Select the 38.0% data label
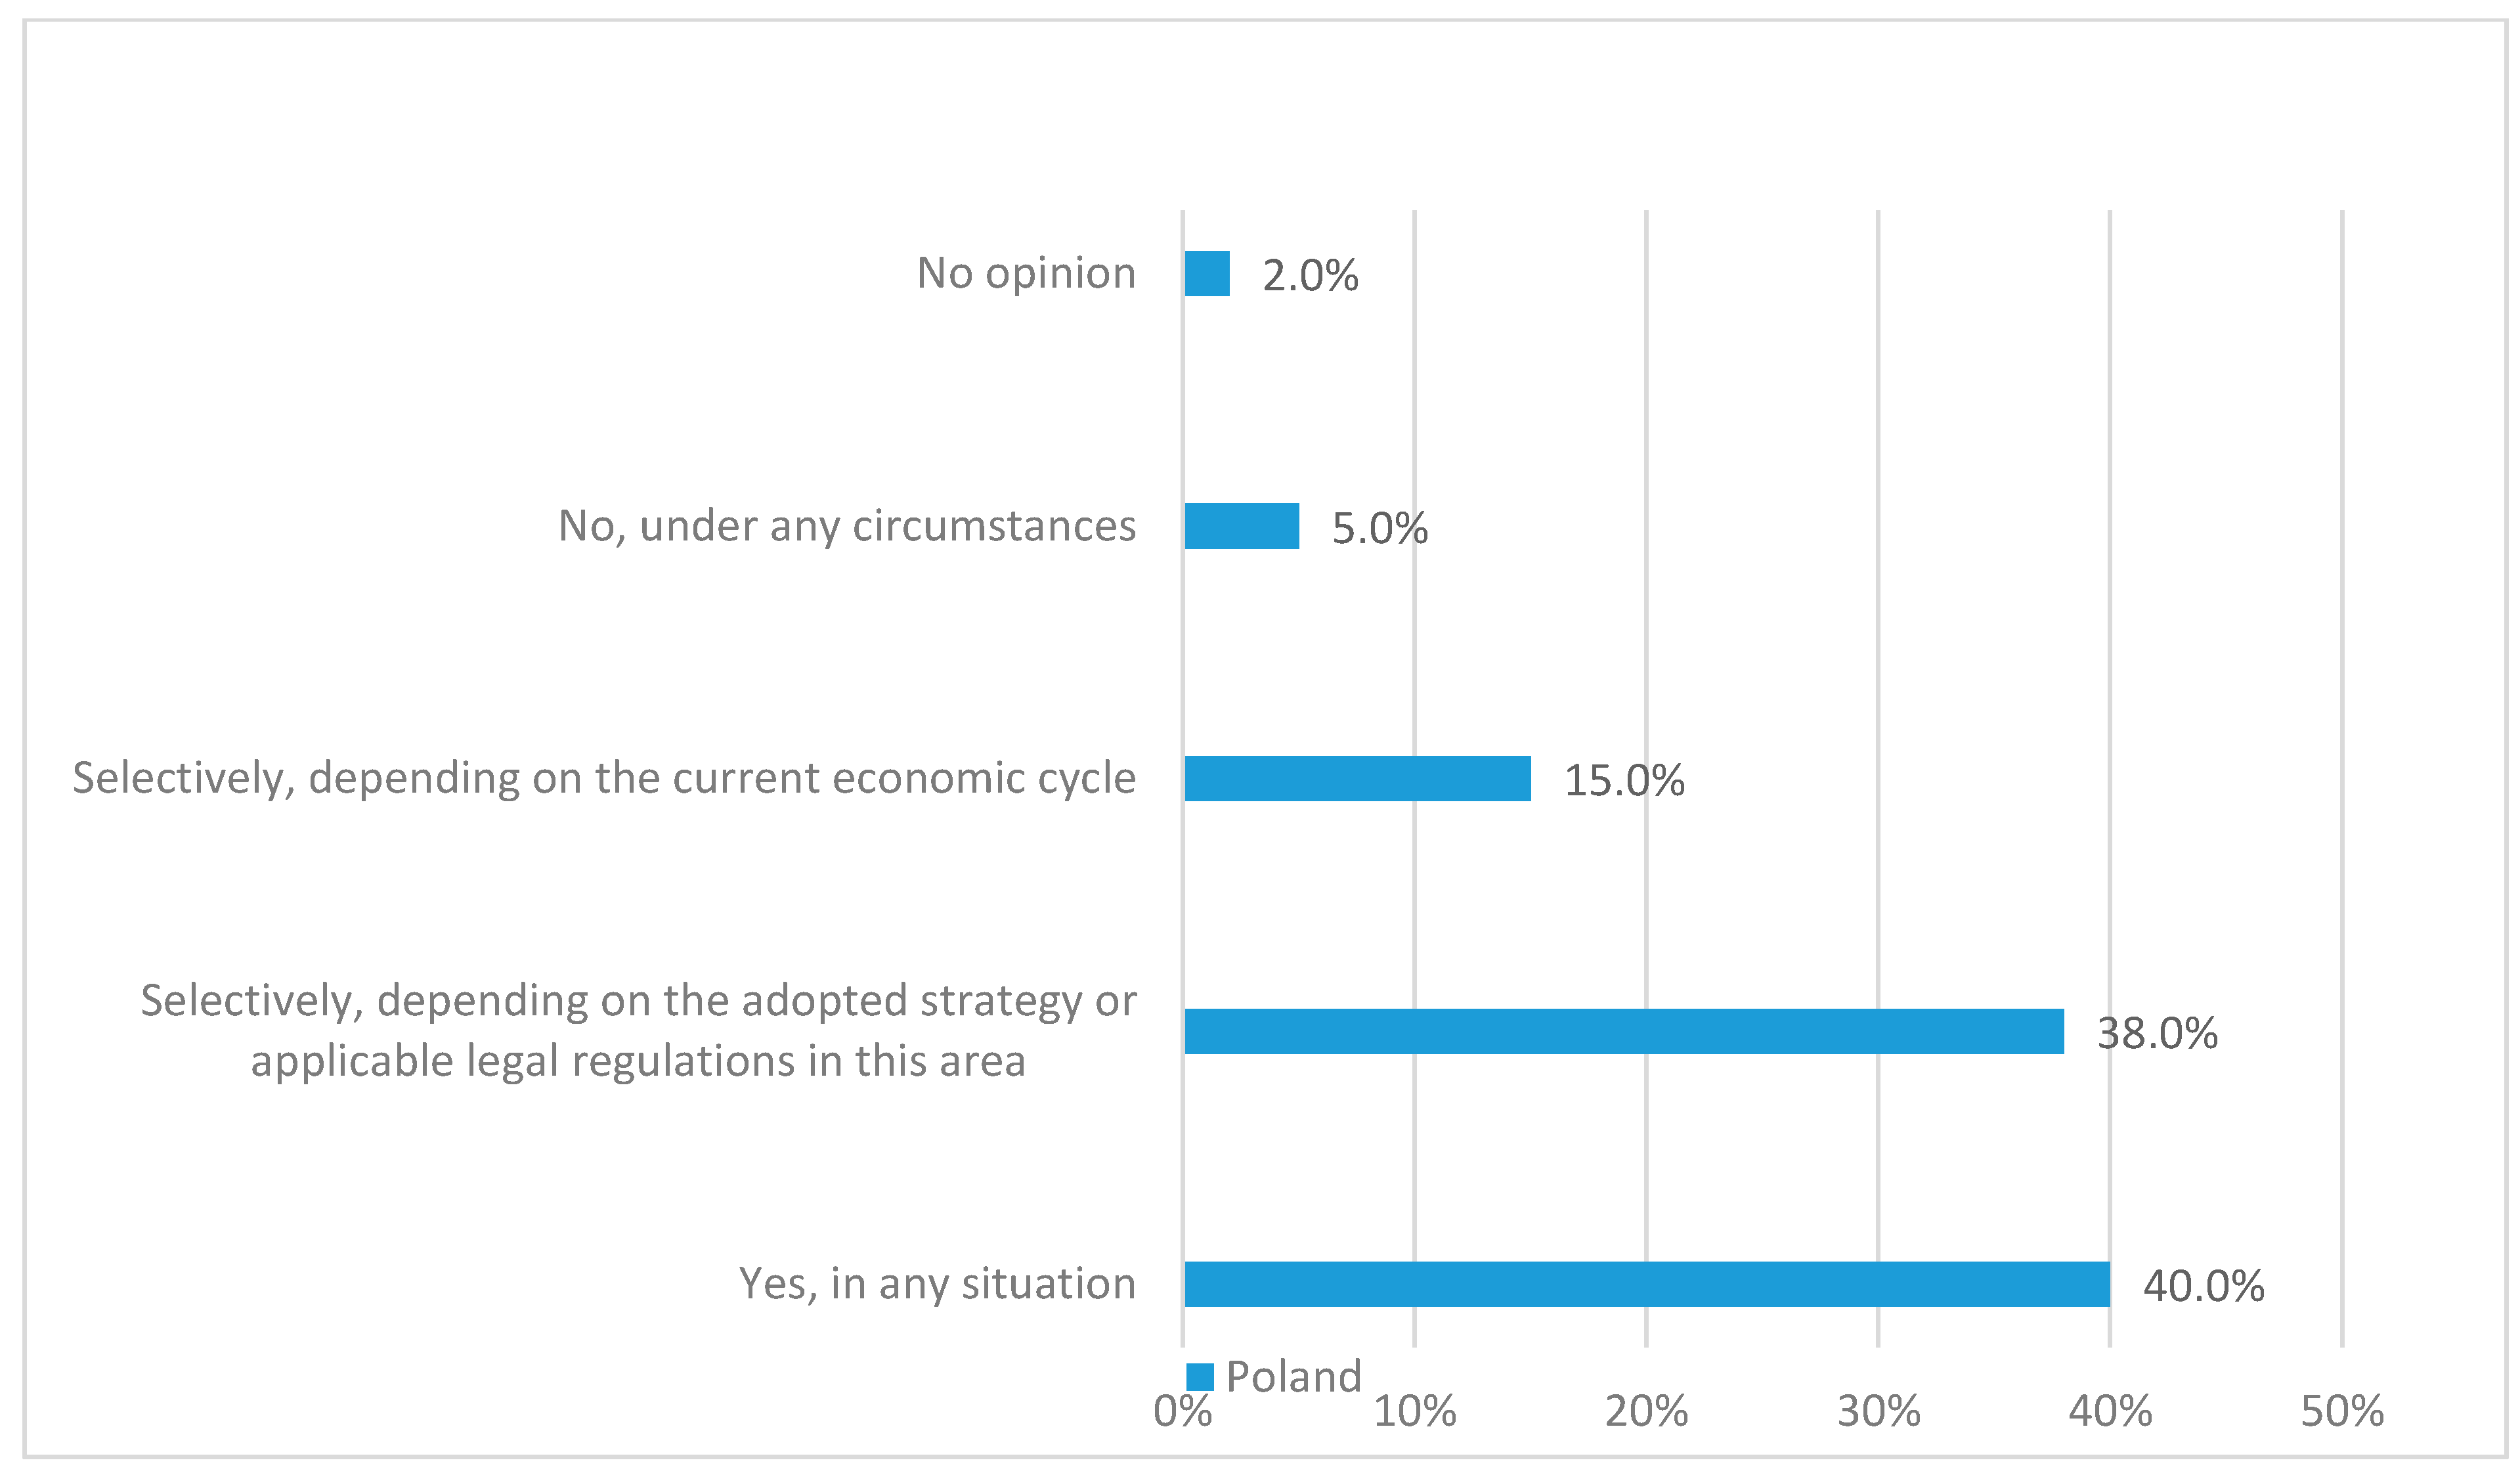This screenshot has height=1475, width=2520. pyautogui.click(x=2157, y=1034)
